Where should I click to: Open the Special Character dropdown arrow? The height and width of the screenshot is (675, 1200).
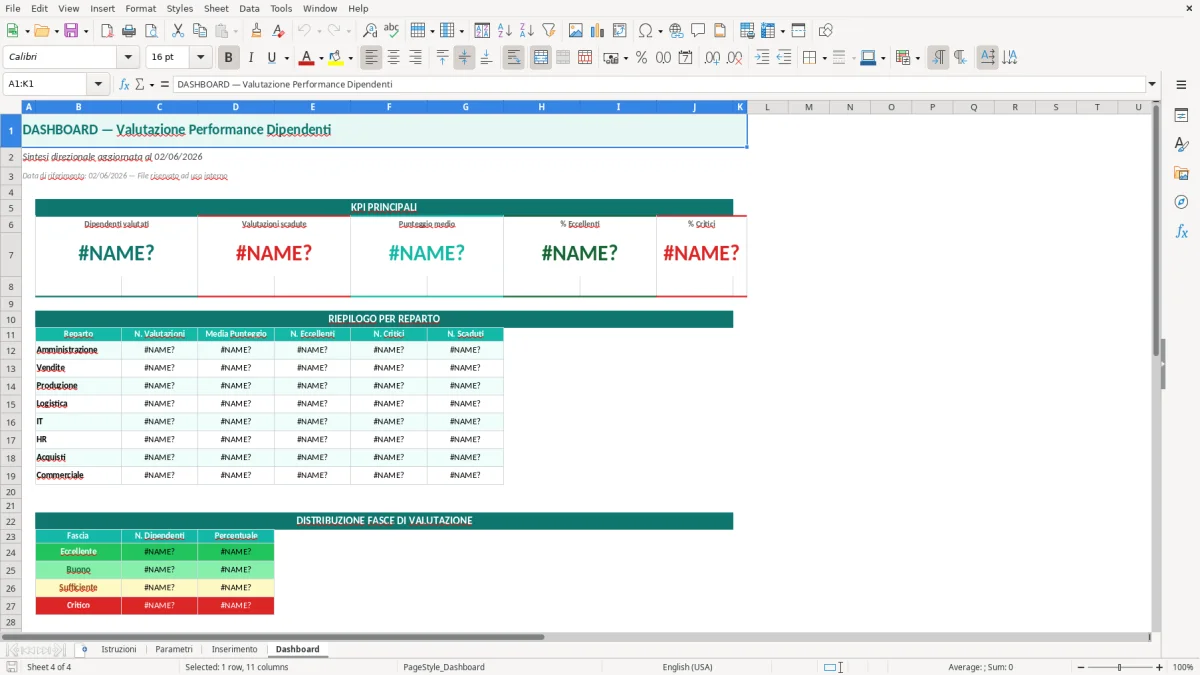(660, 31)
